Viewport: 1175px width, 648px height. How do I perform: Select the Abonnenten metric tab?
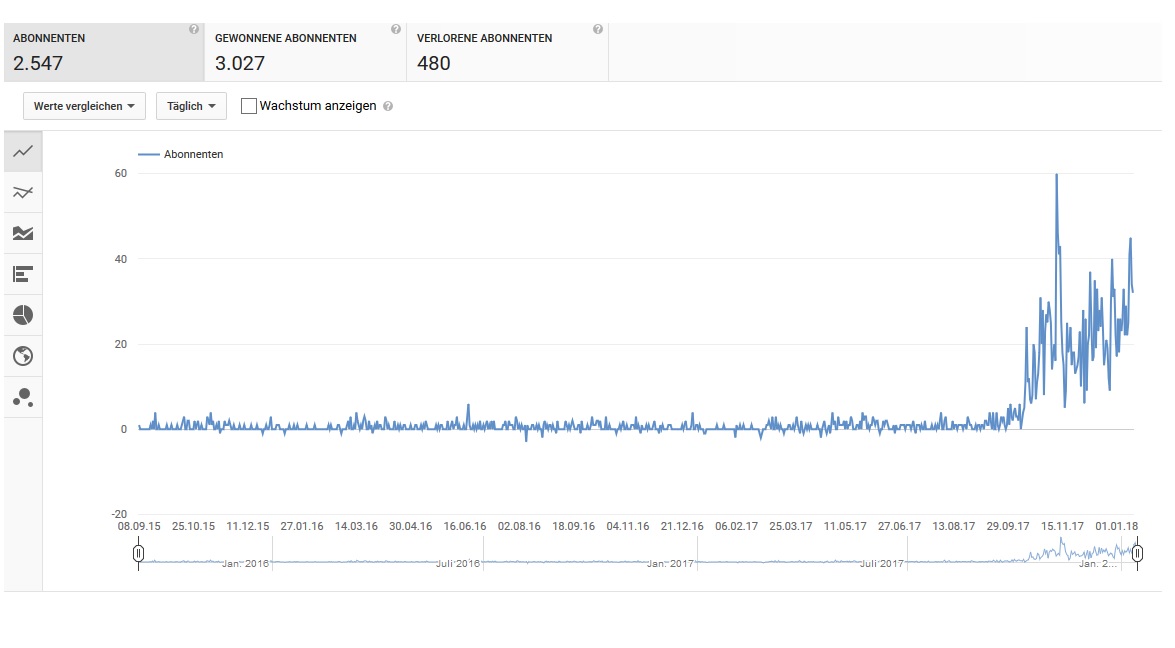point(103,52)
